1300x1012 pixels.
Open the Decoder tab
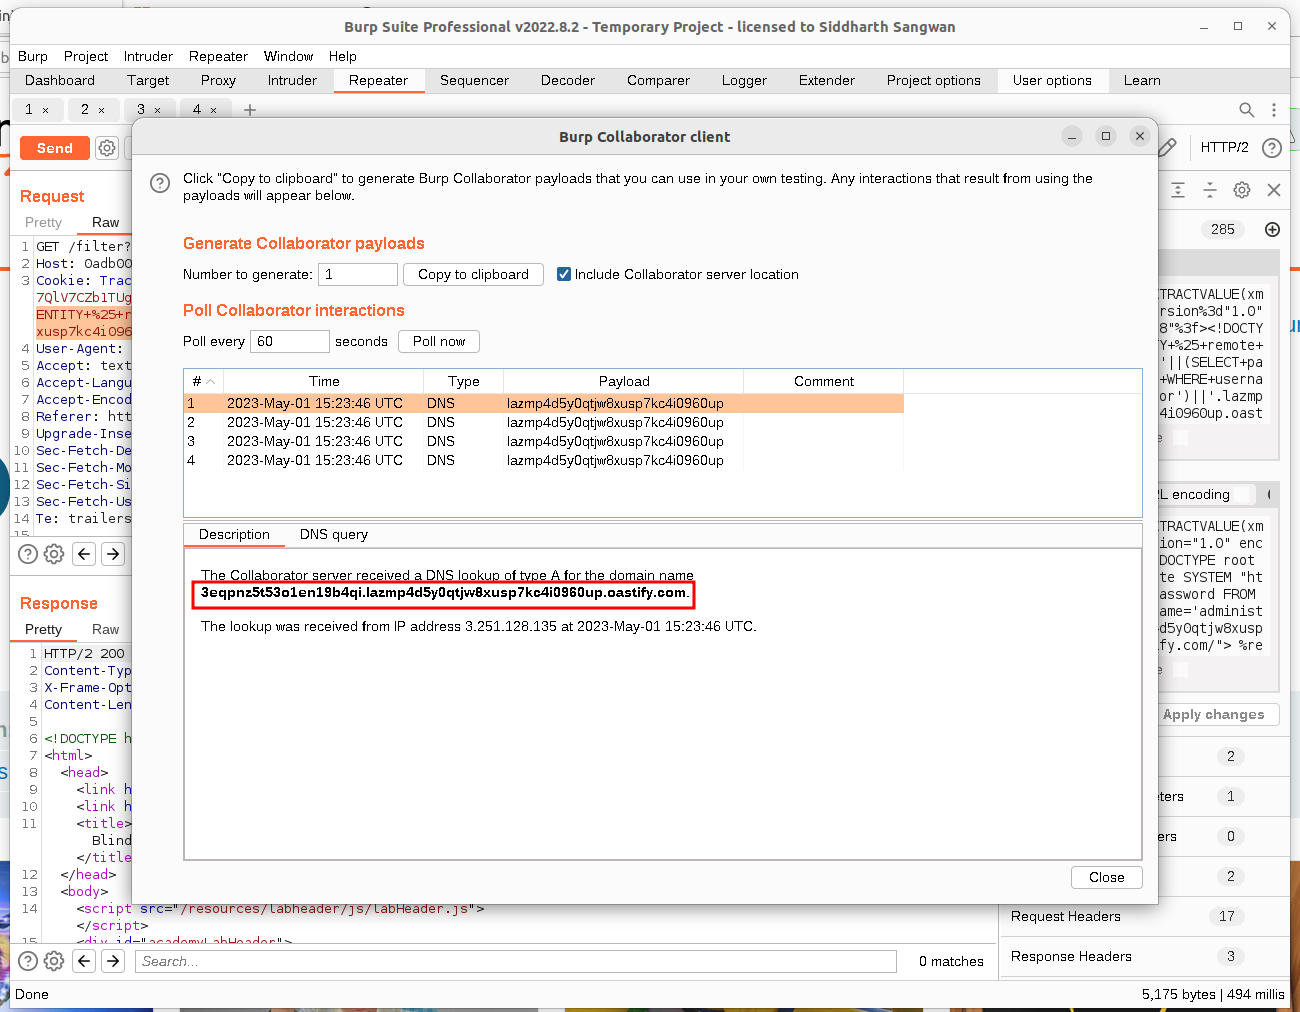pyautogui.click(x=568, y=80)
